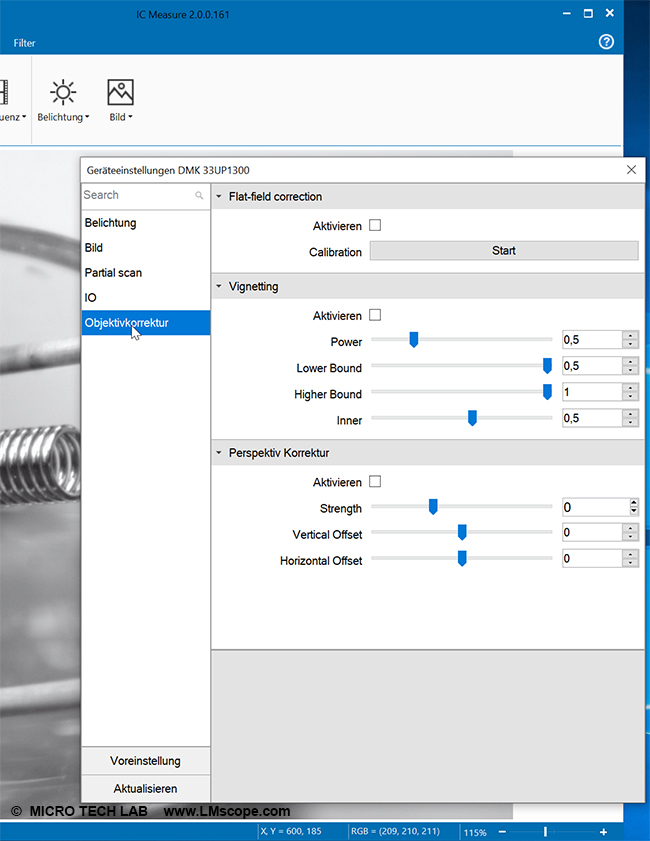Collapse the Flat-field correction section
Viewport: 650px width, 841px height.
[x=219, y=197]
